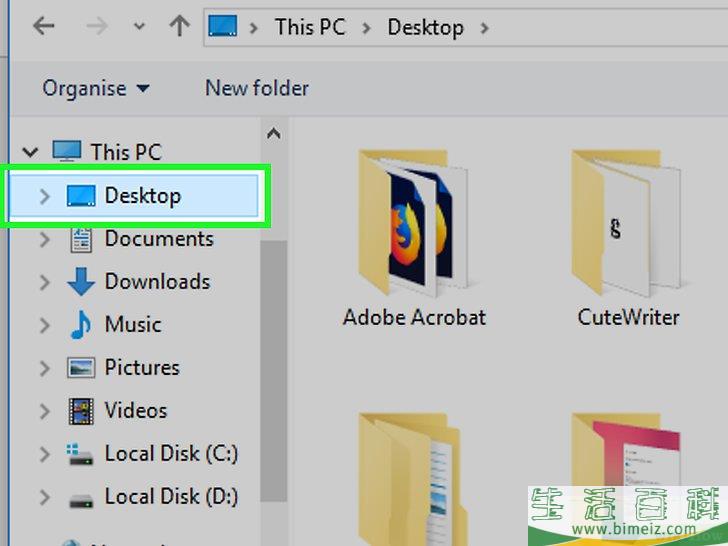The image size is (728, 546).
Task: Click the Videos film icon
Action: 81,411
